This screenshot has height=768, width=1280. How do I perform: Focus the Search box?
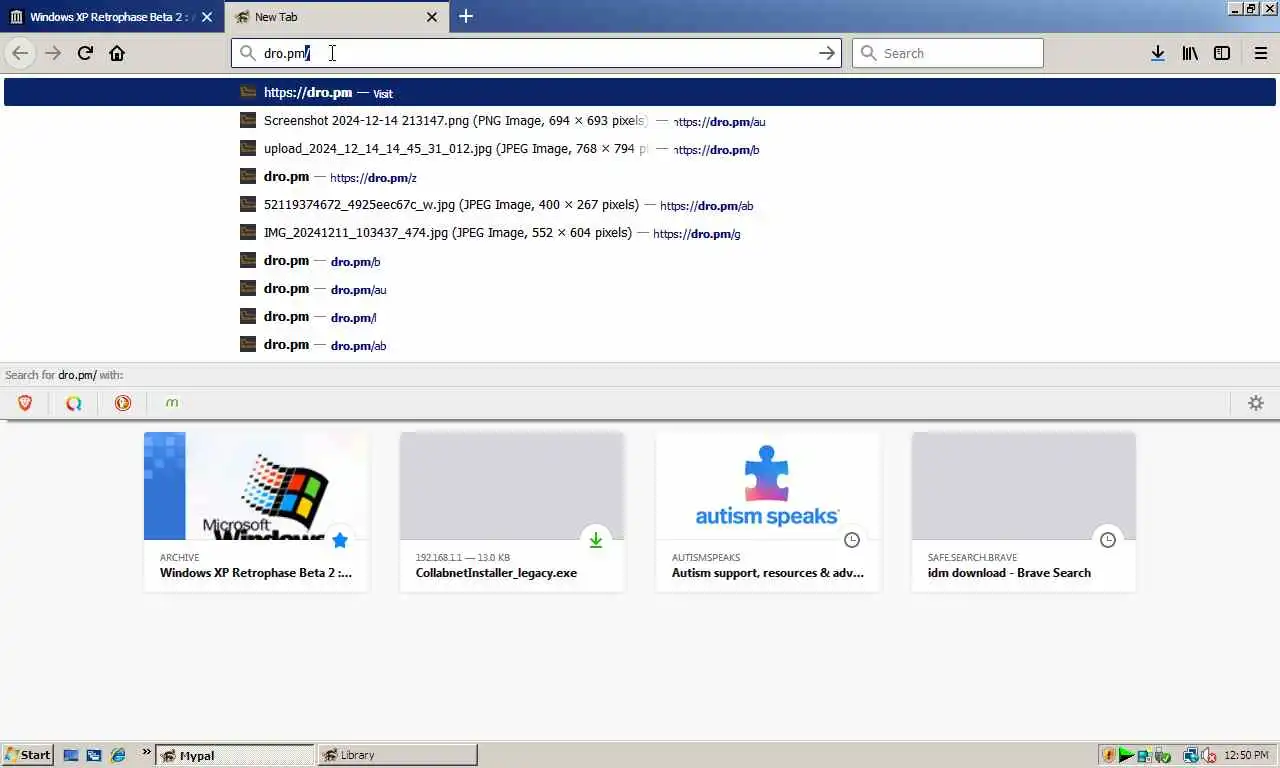tap(947, 53)
